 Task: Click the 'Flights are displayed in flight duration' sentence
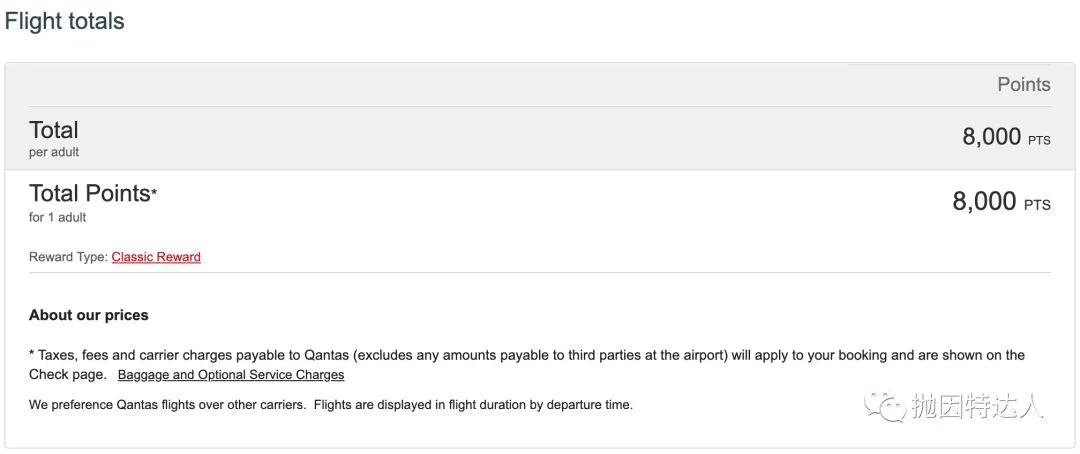[x=474, y=405]
